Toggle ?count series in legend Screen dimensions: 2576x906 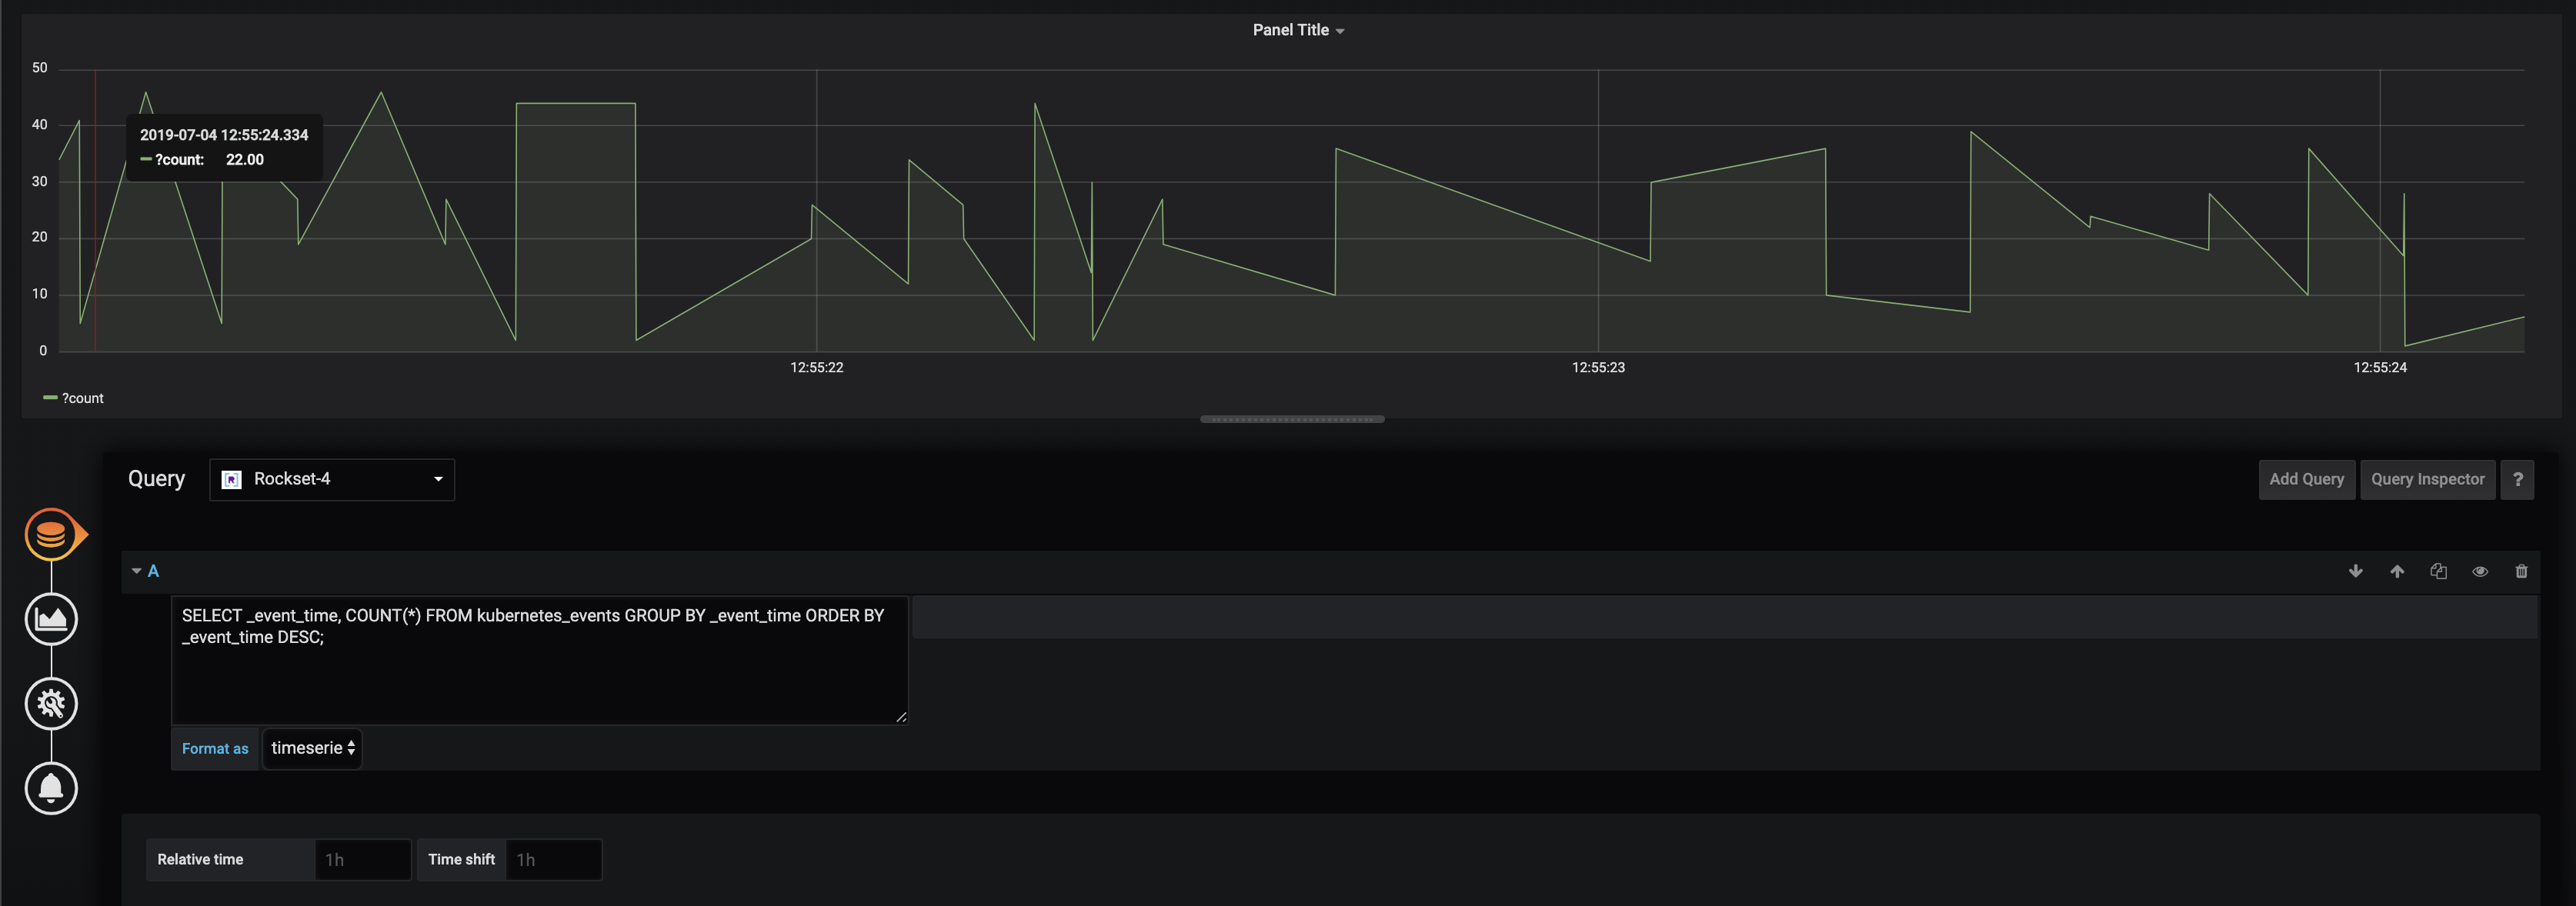[x=82, y=398]
